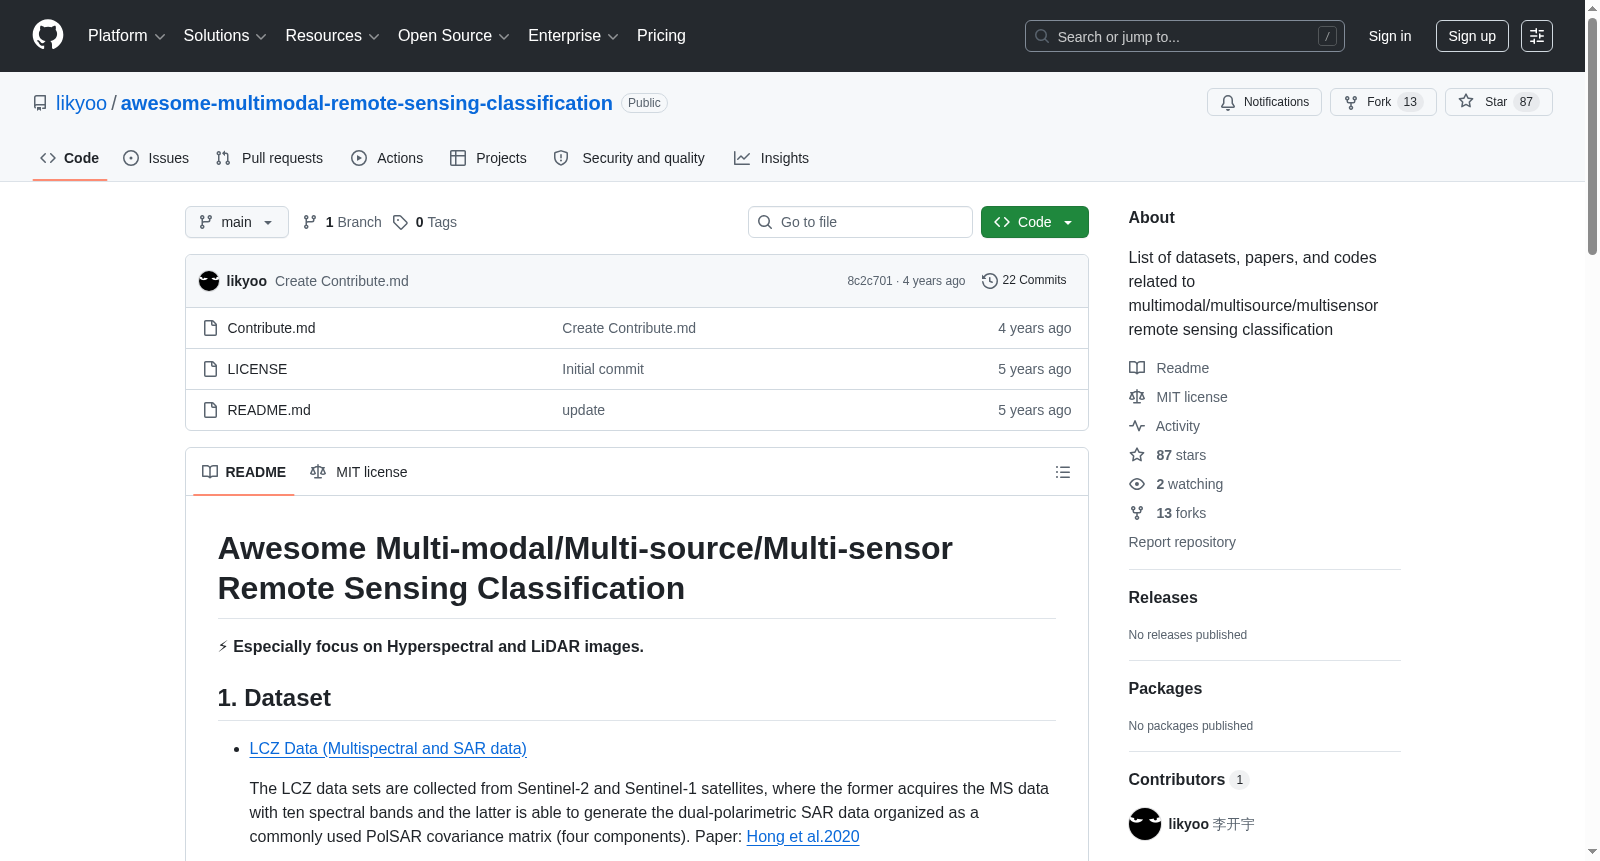Switch to the MIT license tab

(359, 472)
